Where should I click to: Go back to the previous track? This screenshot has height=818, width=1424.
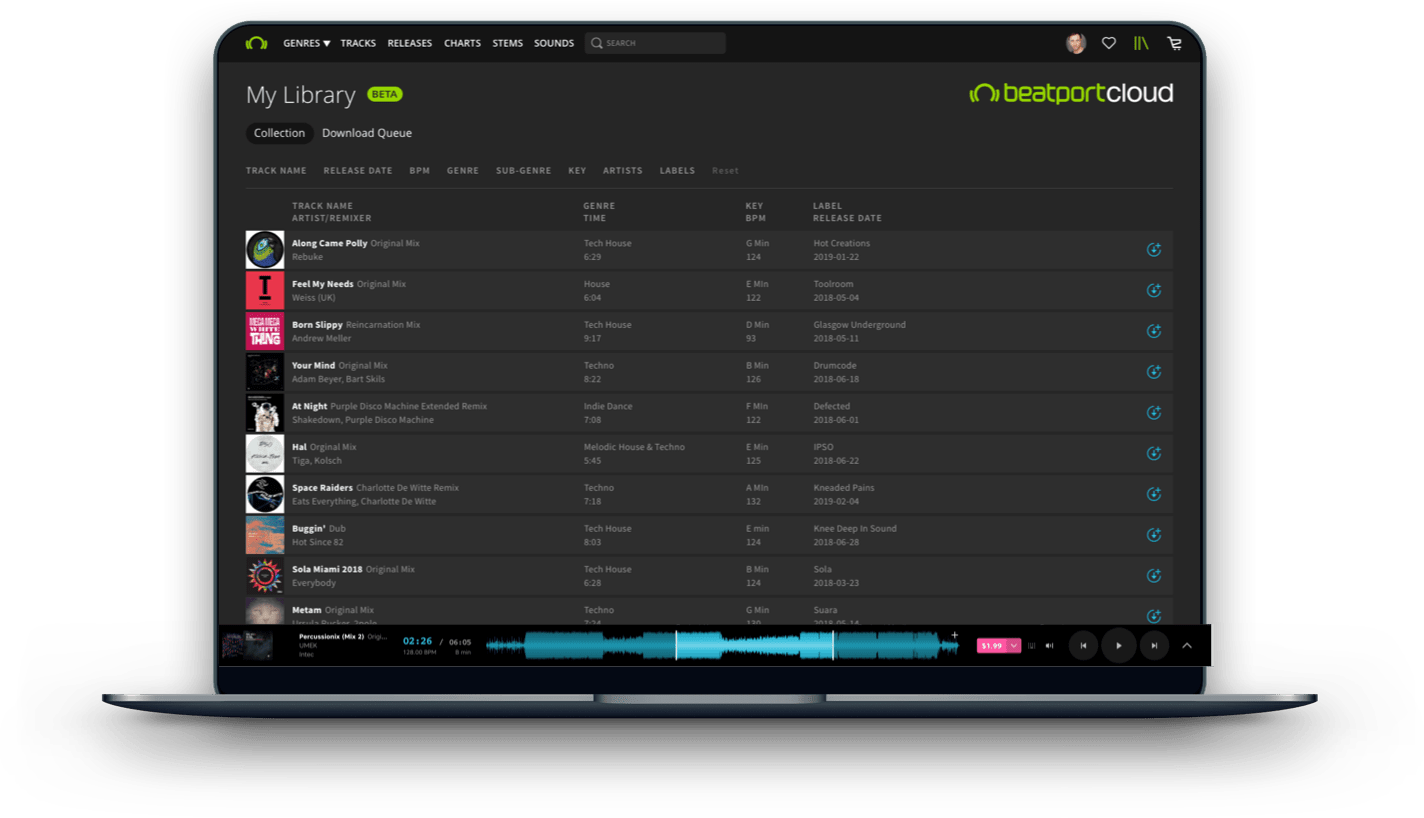[1083, 646]
